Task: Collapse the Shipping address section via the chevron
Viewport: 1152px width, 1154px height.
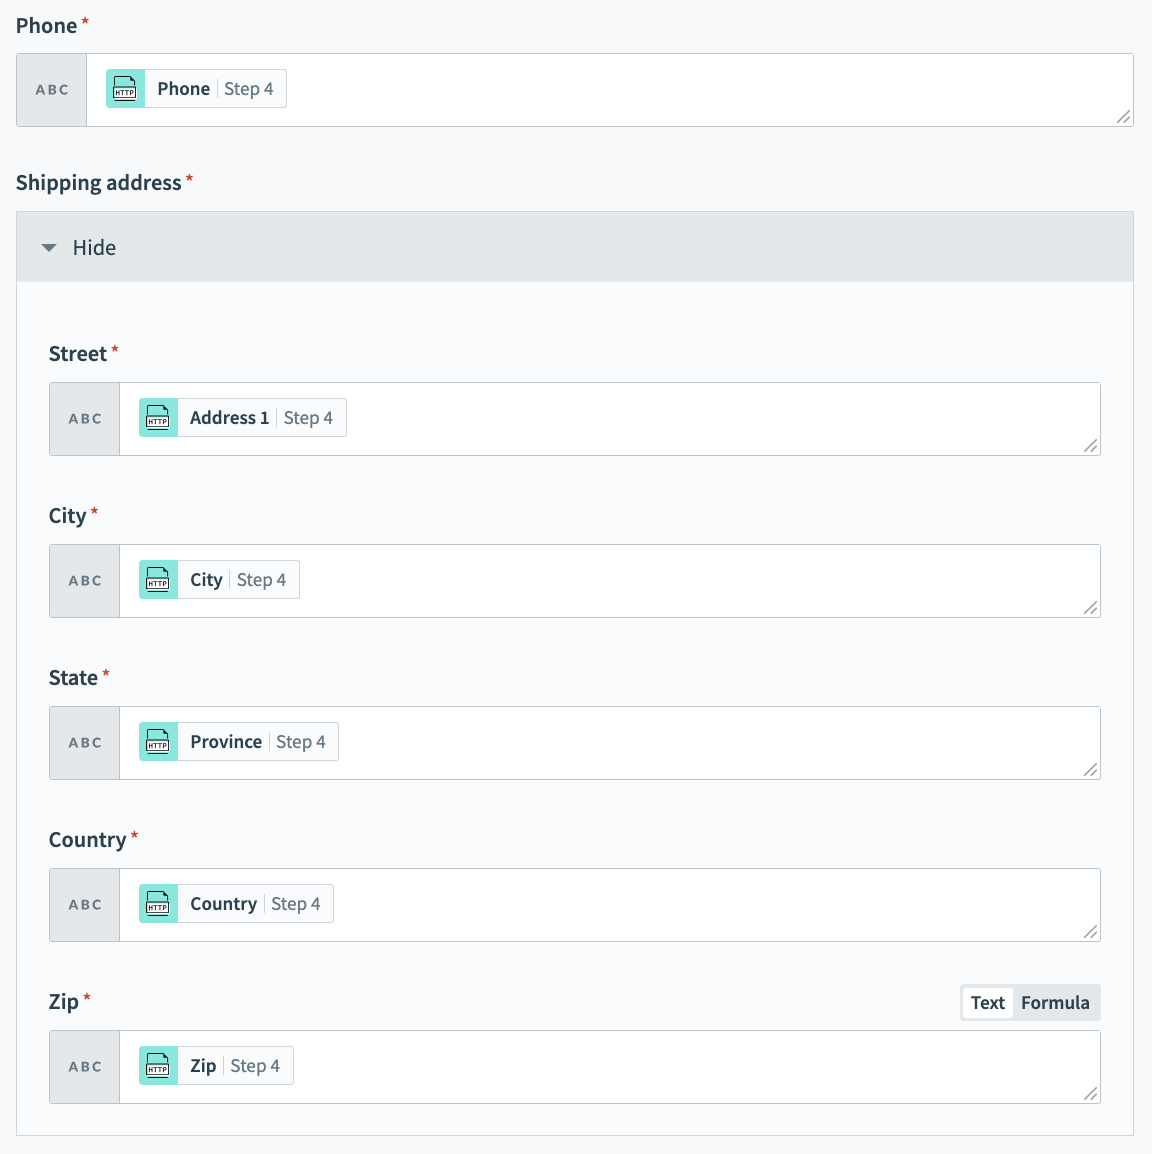Action: click(49, 247)
